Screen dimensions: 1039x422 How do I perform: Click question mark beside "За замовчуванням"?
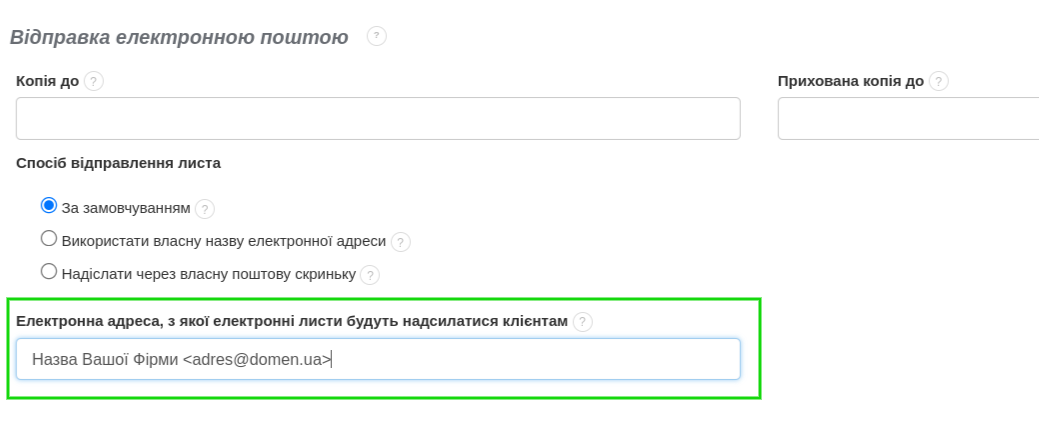205,209
